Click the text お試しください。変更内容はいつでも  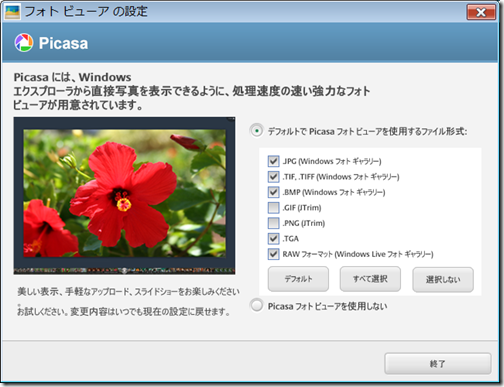pyautogui.click(x=80, y=312)
